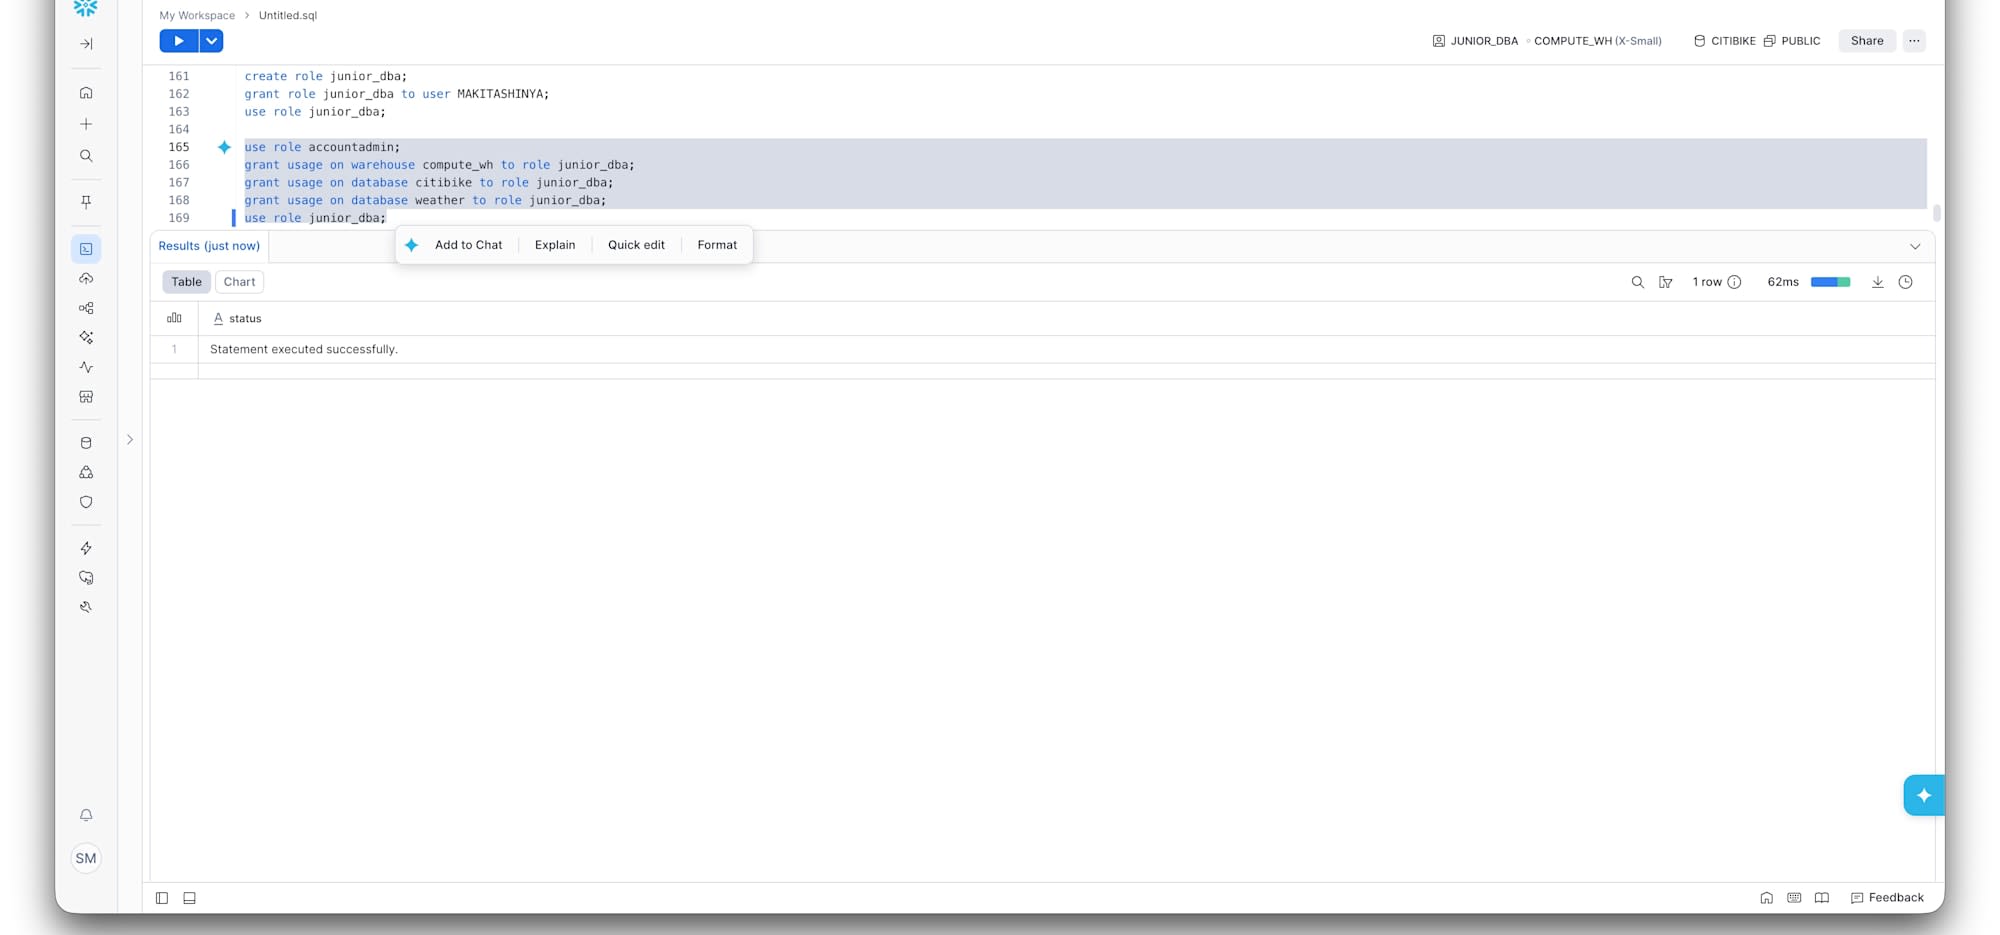The width and height of the screenshot is (2000, 935).
Task: Click the query duration progress bar
Action: click(1830, 282)
